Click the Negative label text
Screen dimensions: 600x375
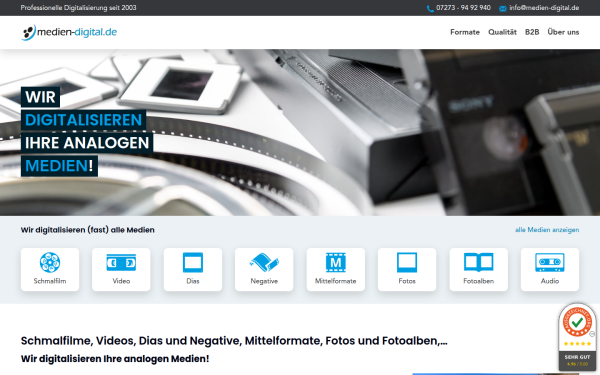[x=264, y=281]
